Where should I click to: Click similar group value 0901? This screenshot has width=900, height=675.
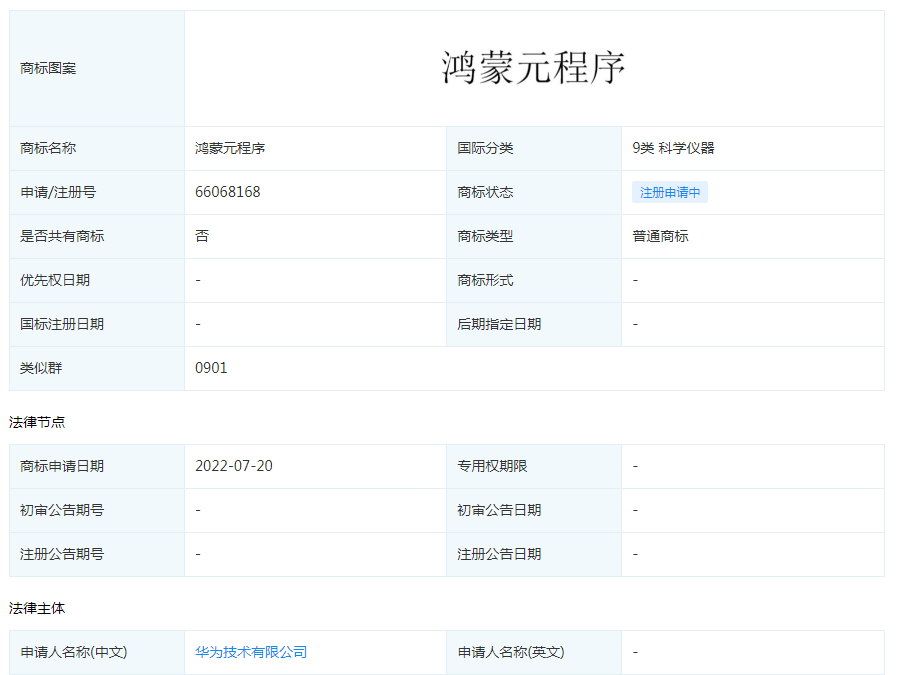click(211, 368)
